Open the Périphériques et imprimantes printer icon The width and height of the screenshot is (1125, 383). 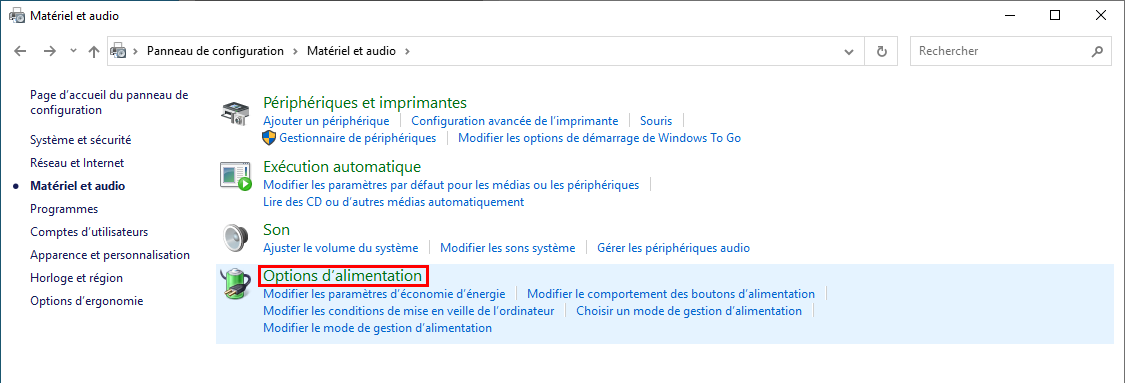click(x=236, y=113)
